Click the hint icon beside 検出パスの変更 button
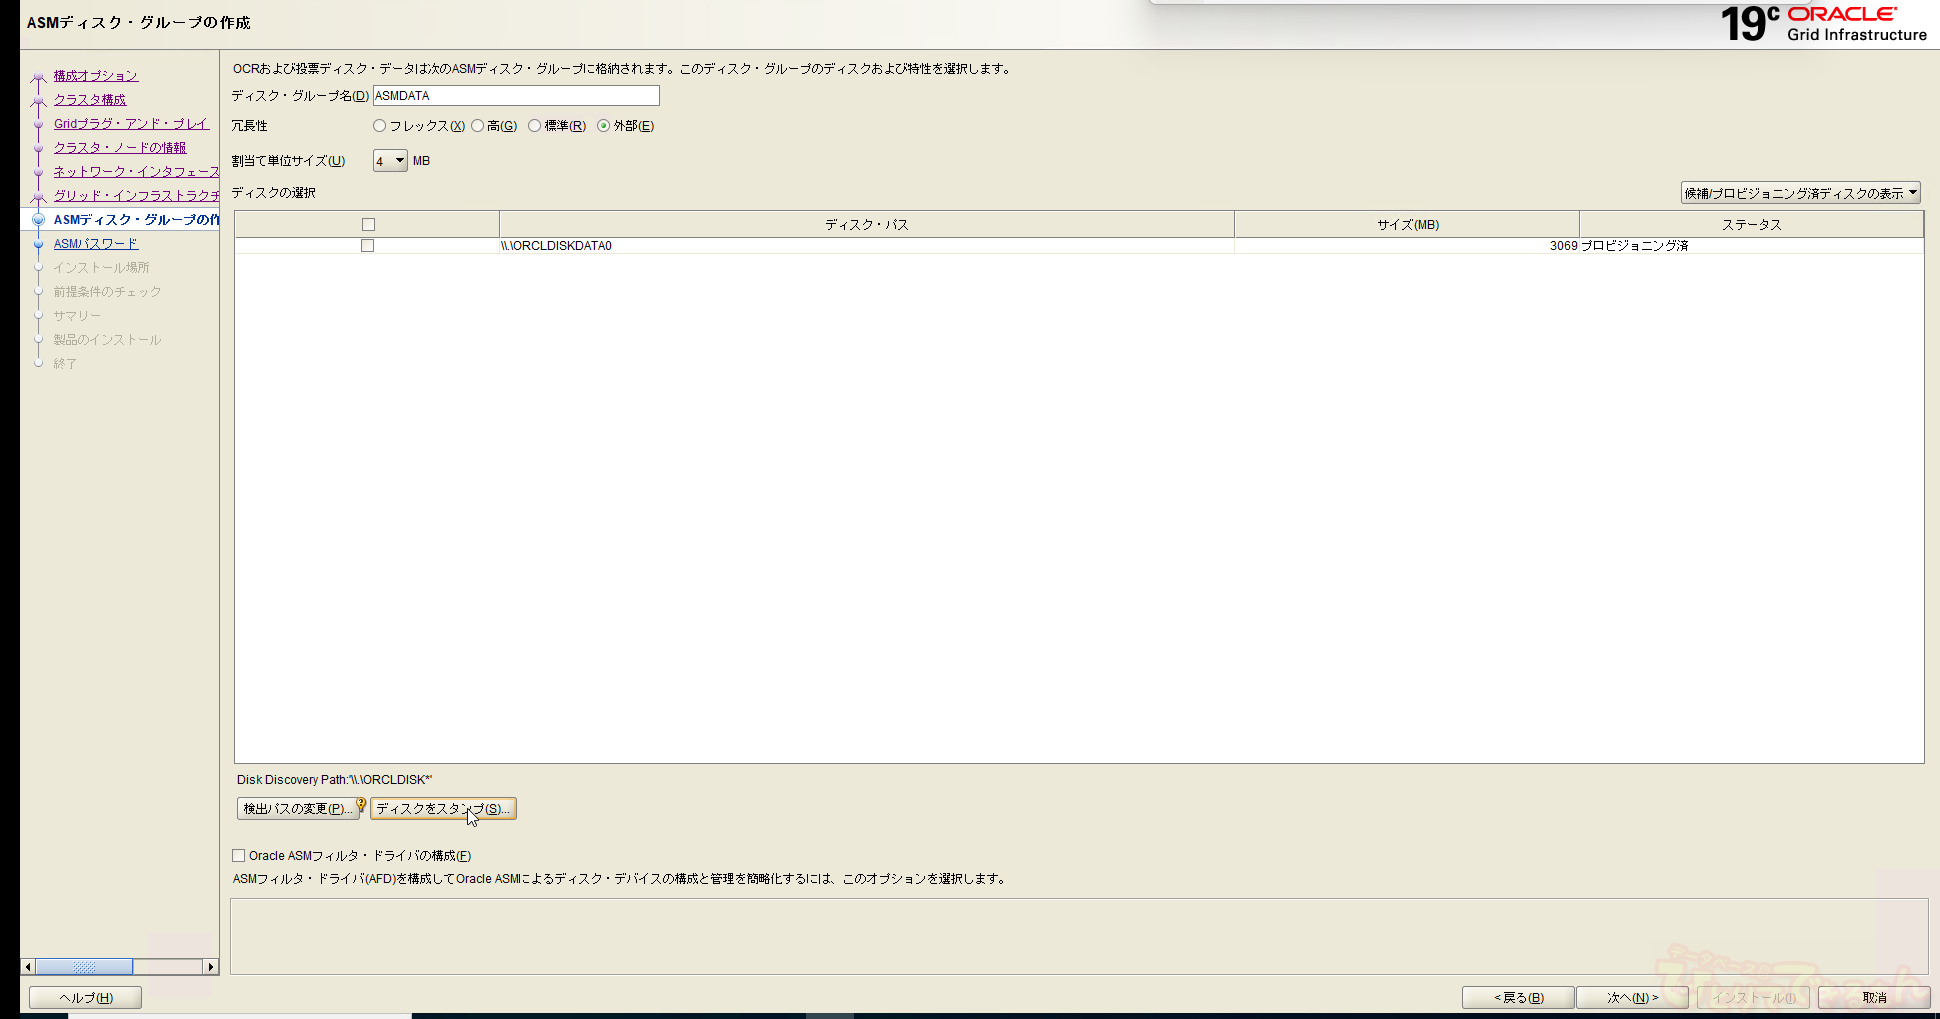This screenshot has width=1940, height=1019. point(361,804)
